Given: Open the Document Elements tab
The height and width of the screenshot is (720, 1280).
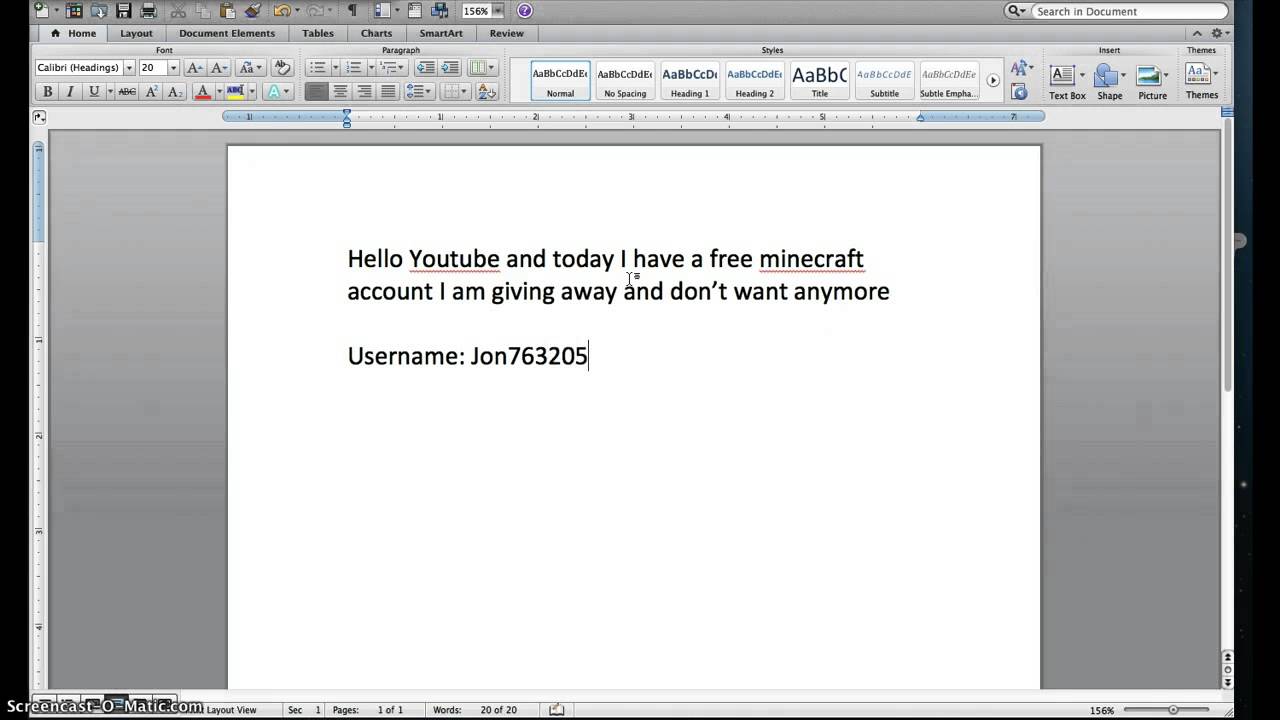Looking at the screenshot, I should tap(227, 33).
